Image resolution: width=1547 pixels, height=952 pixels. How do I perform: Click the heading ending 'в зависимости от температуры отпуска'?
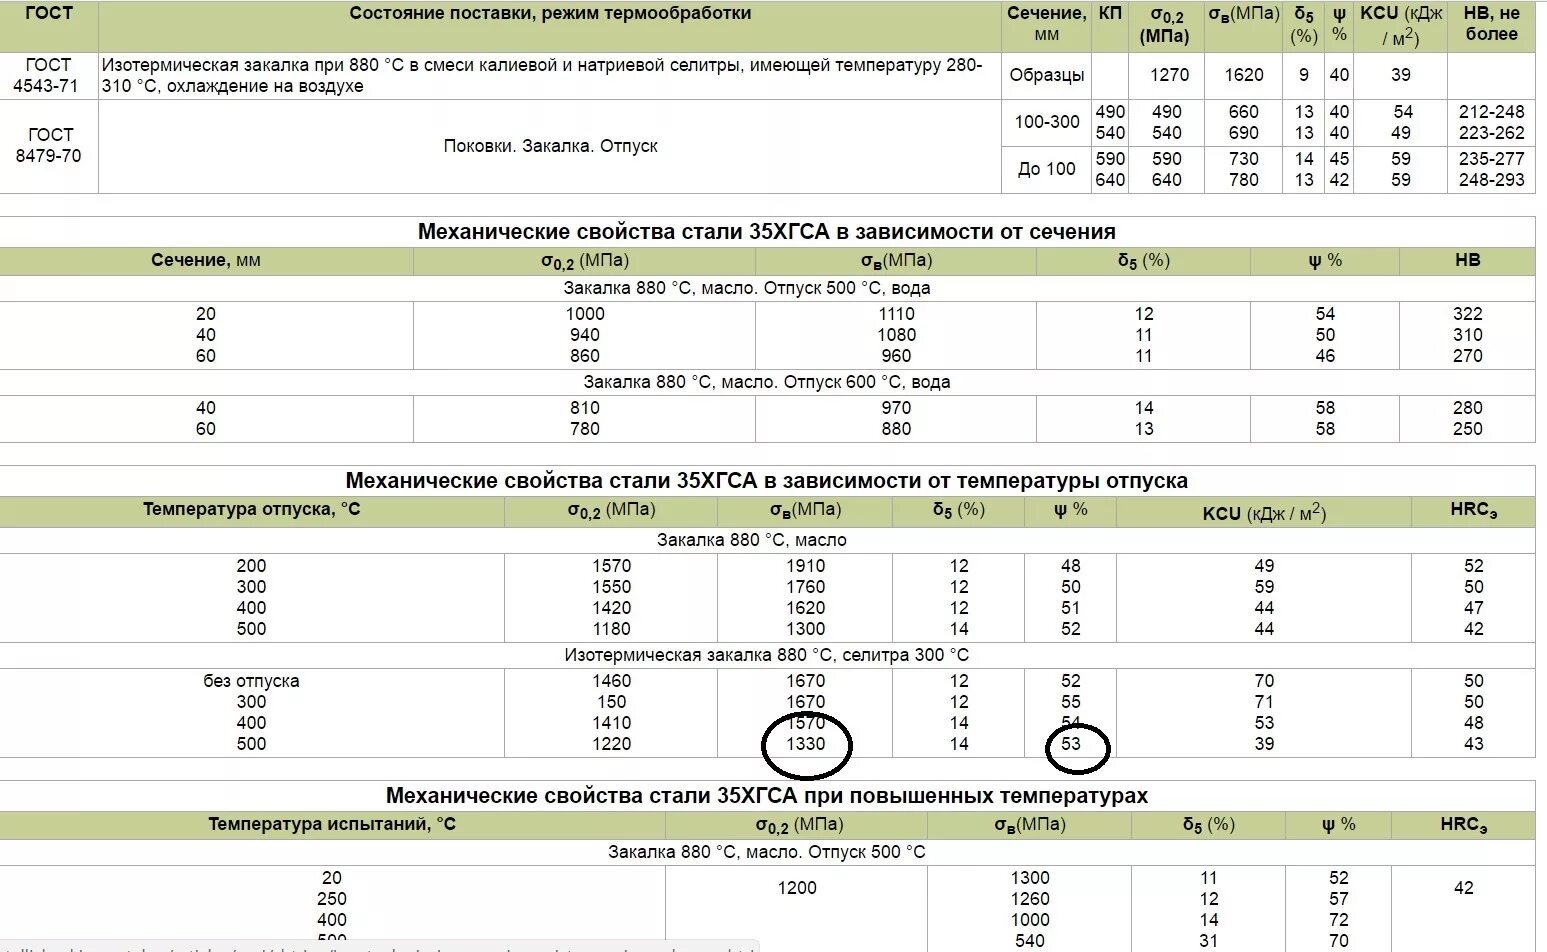point(766,481)
